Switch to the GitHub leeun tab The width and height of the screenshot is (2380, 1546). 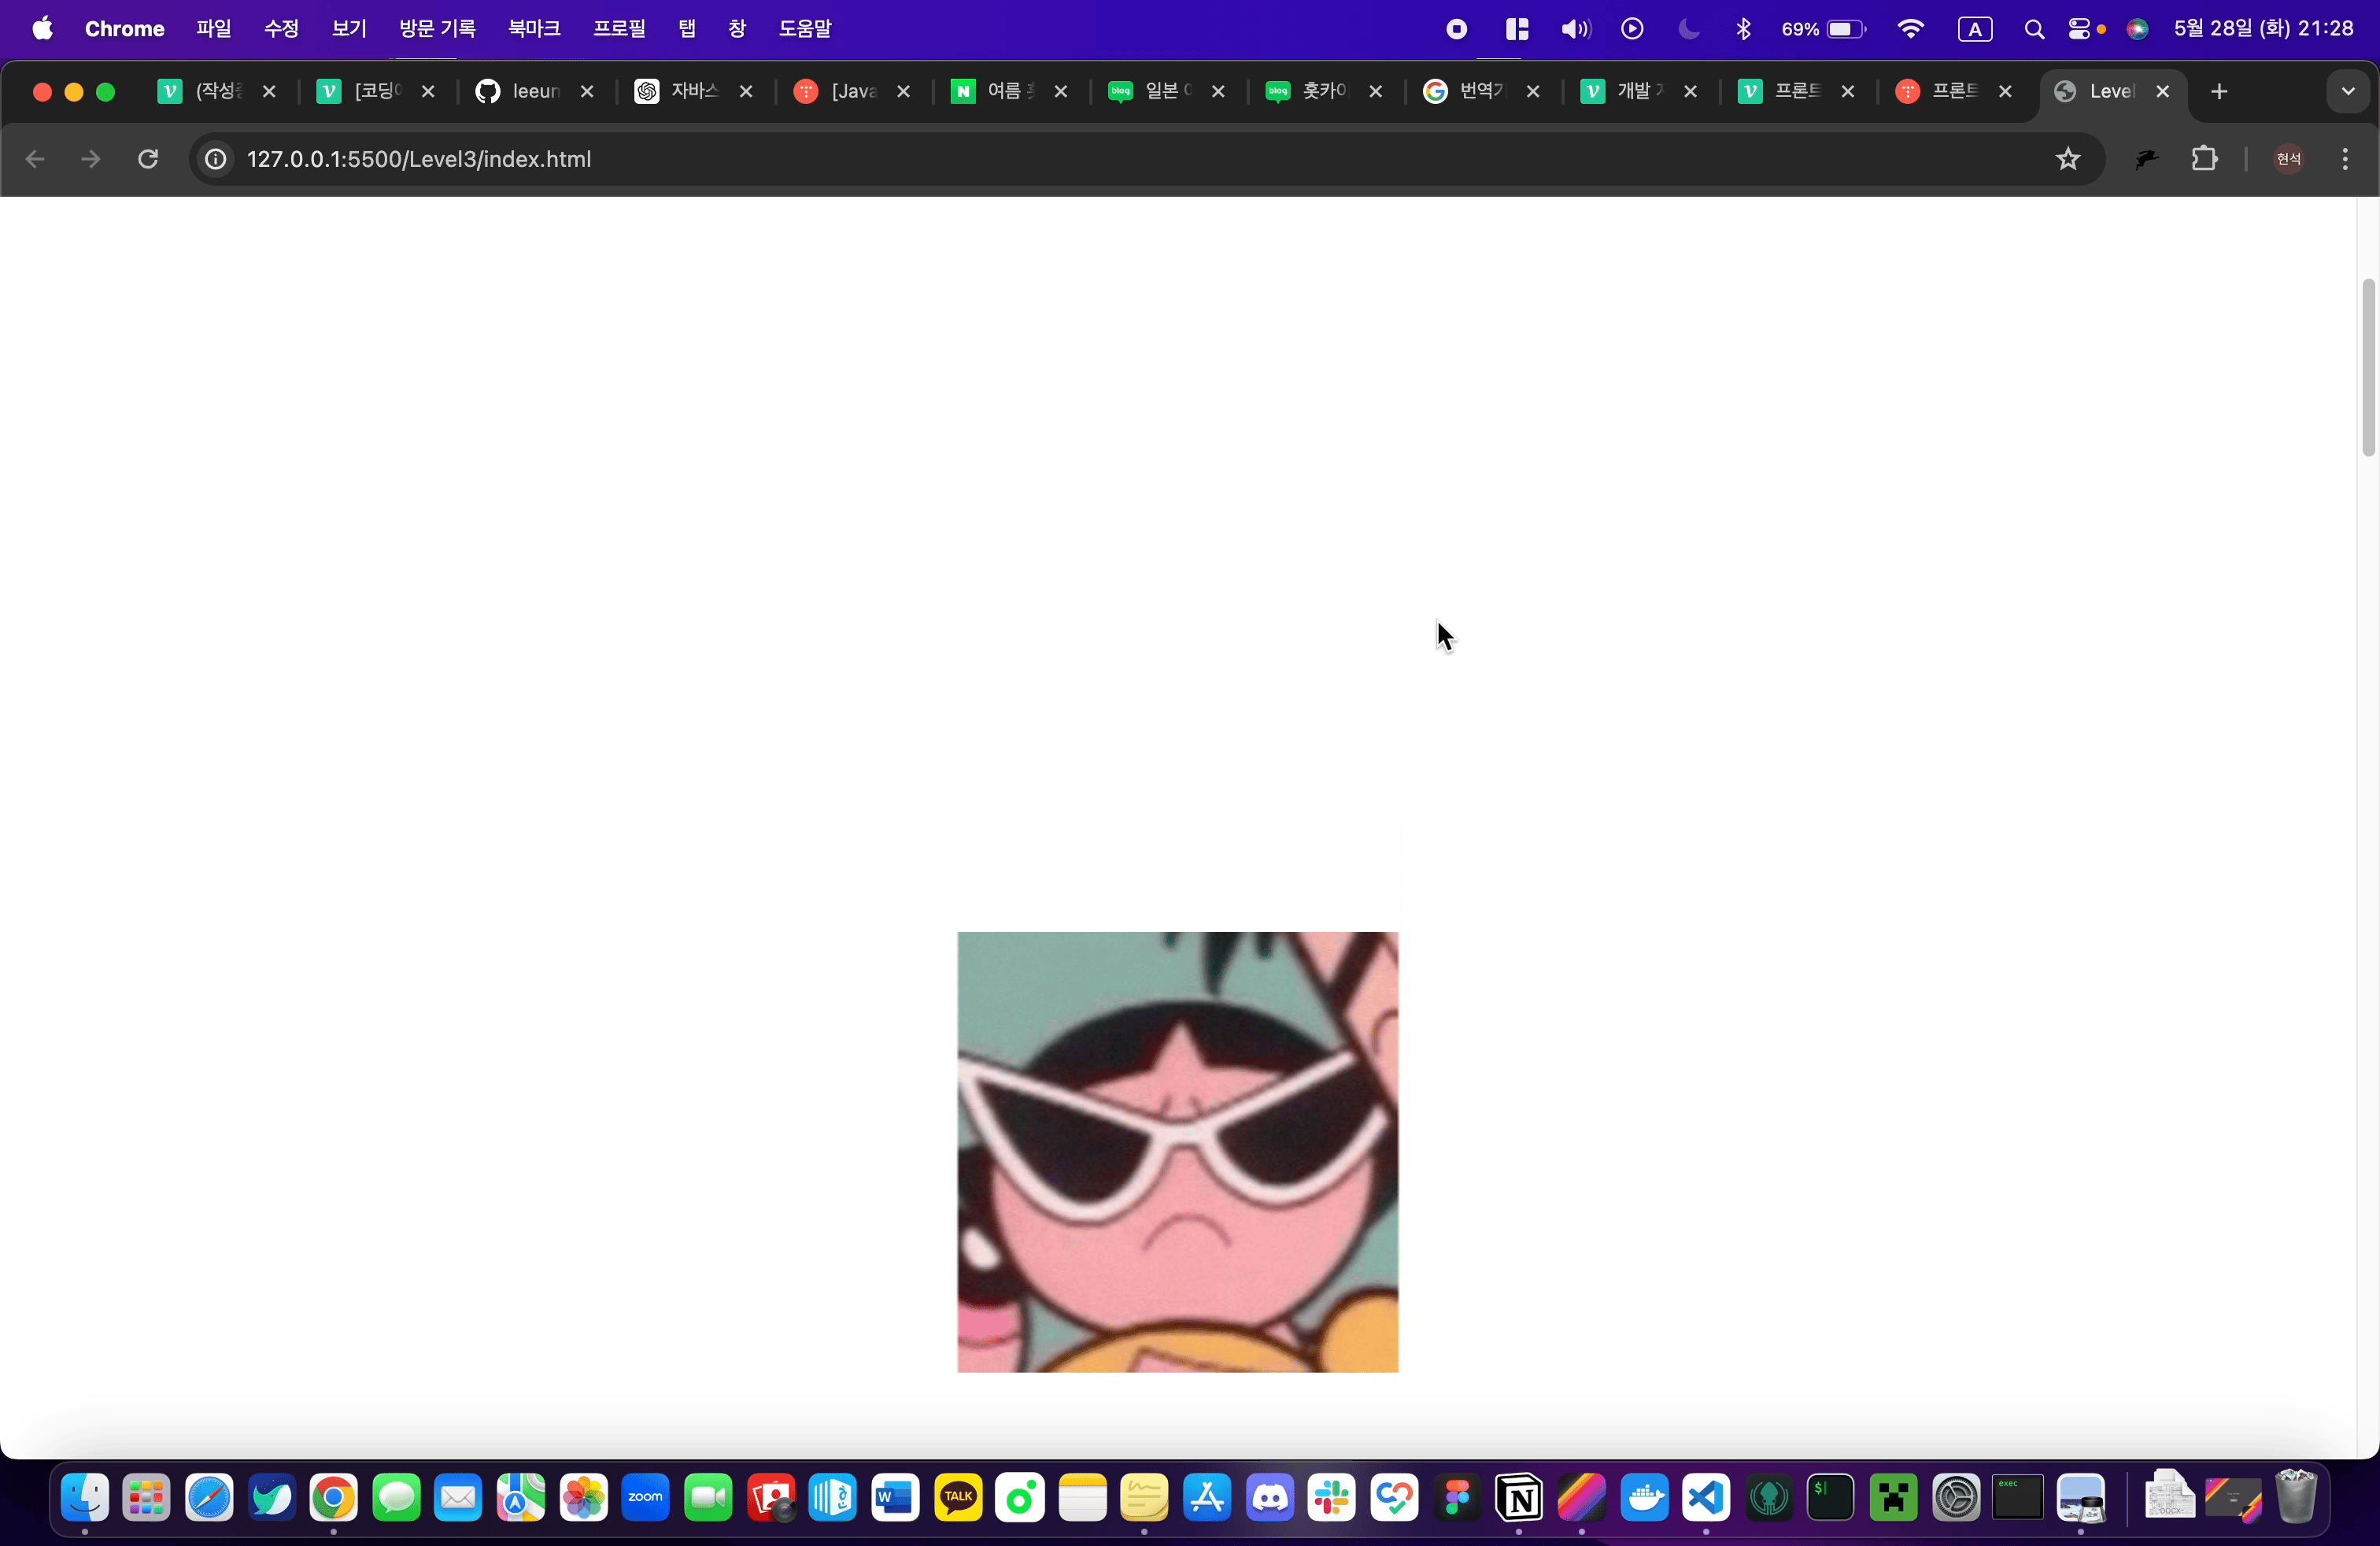(531, 92)
